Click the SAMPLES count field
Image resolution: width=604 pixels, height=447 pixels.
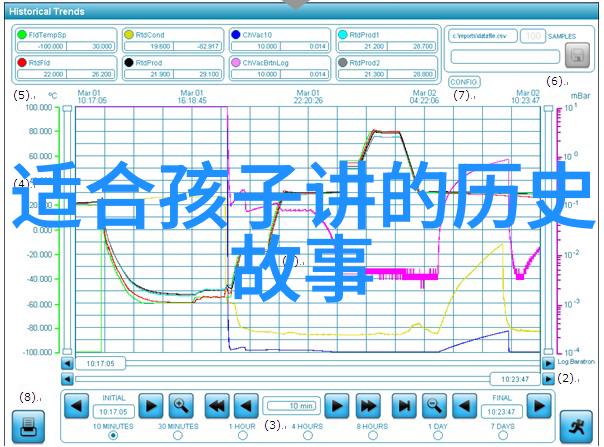coord(533,36)
